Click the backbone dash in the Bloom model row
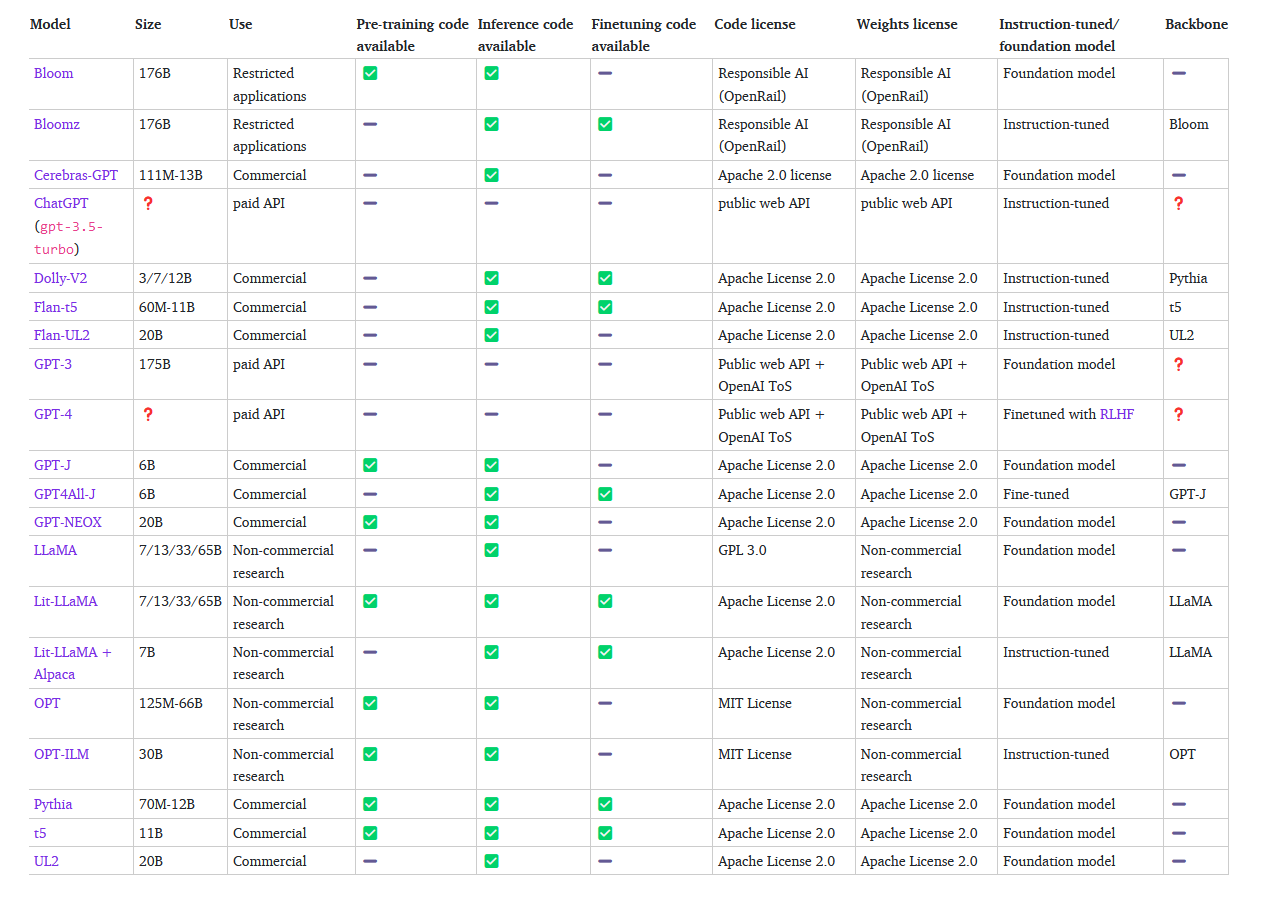 pos(1179,73)
